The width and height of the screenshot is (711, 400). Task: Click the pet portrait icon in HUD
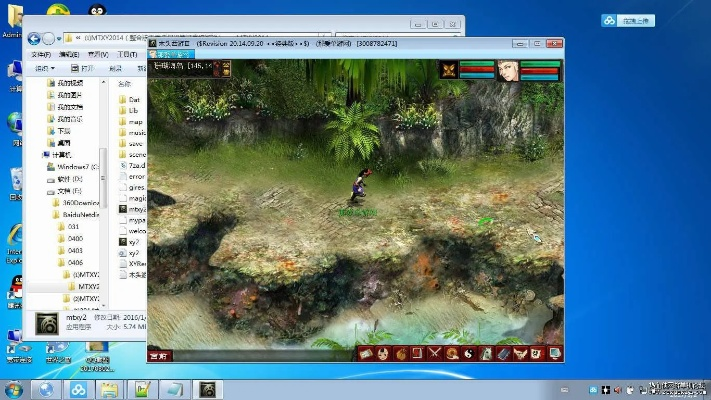[x=449, y=71]
